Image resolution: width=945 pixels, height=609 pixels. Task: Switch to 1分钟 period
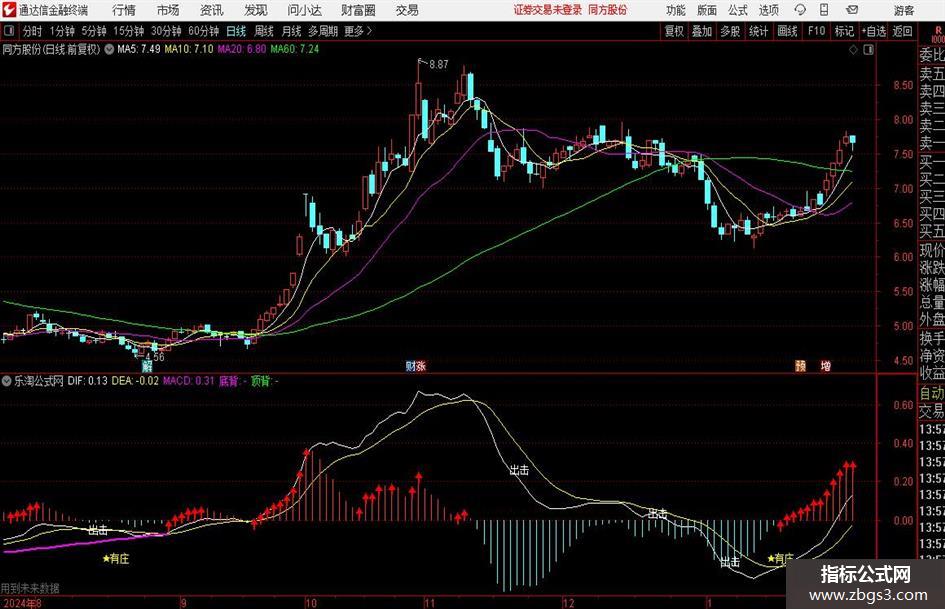62,31
